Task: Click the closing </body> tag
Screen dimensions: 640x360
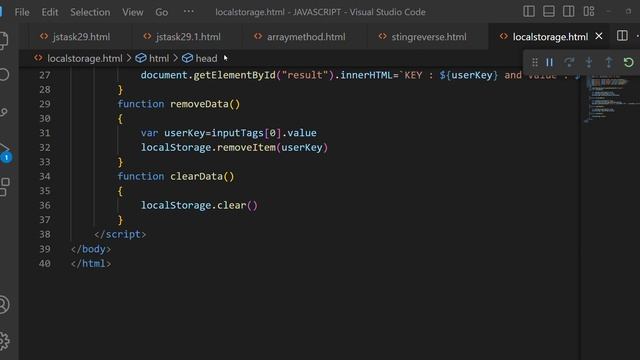Action: click(x=91, y=249)
